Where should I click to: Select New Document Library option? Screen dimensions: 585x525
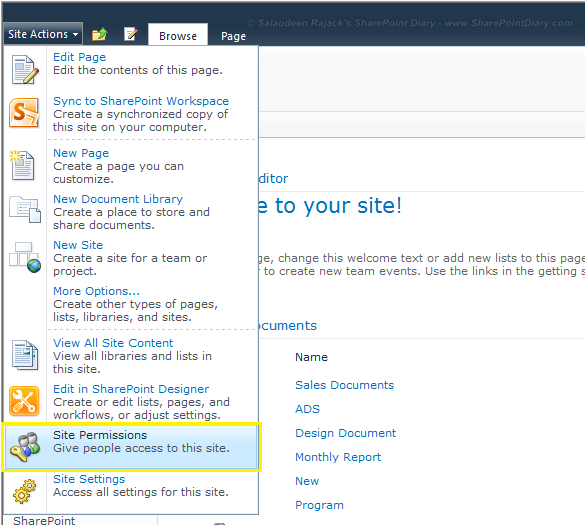[x=118, y=199]
